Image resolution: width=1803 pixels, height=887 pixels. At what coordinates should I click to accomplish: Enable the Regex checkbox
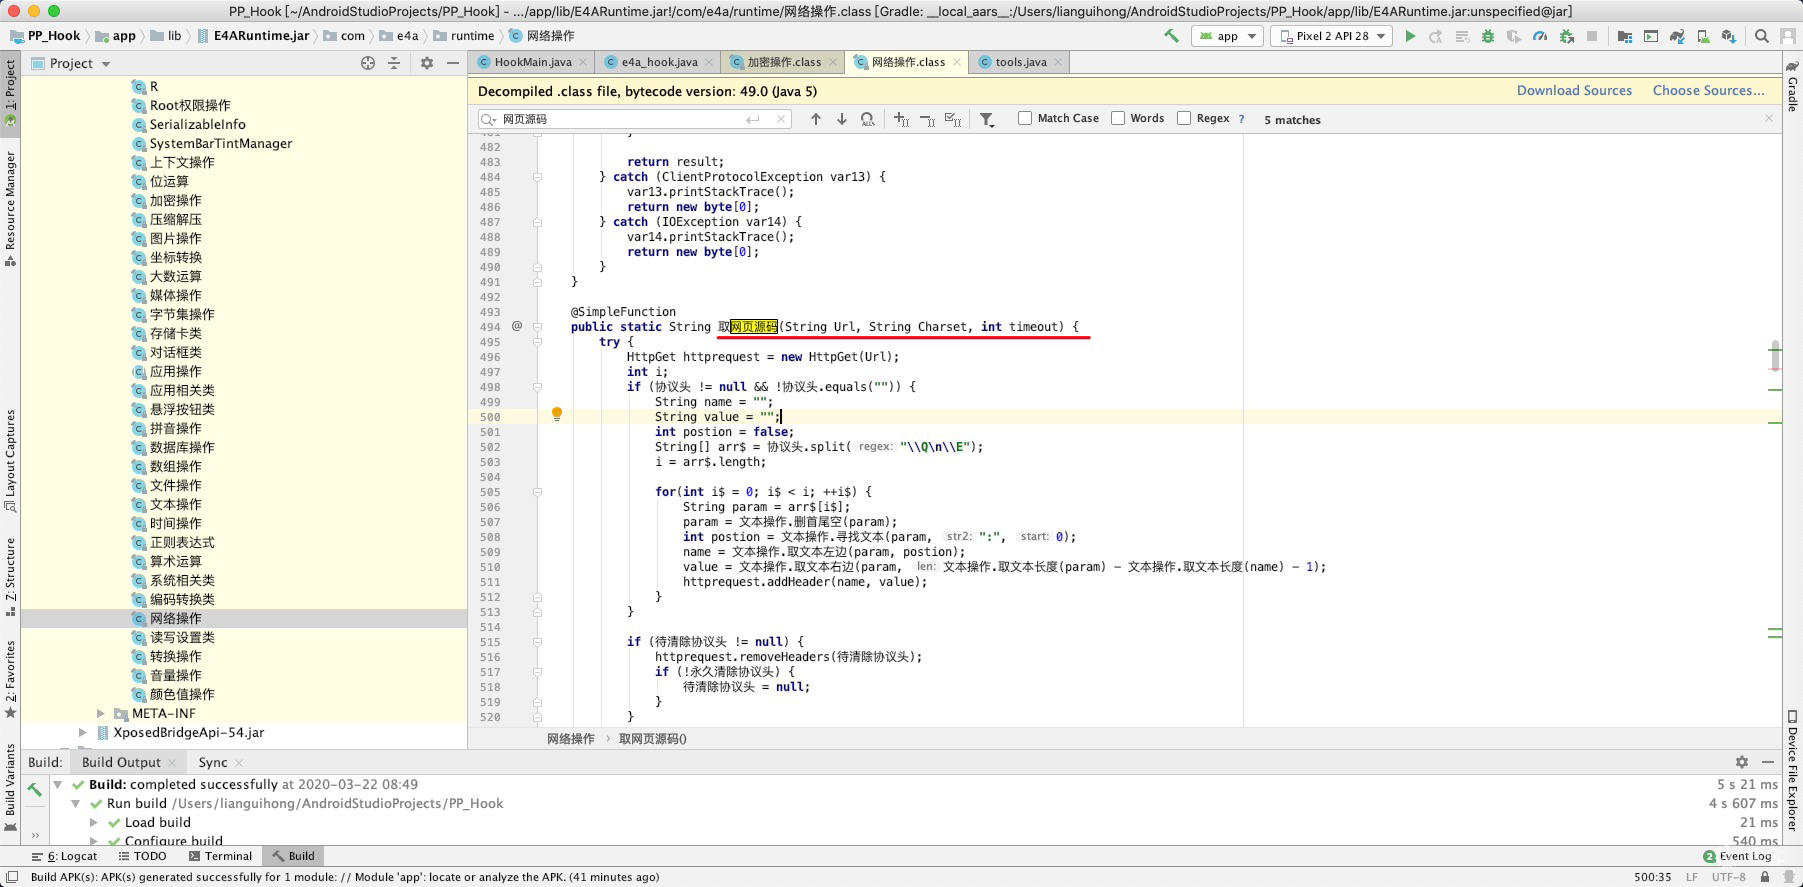pyautogui.click(x=1184, y=118)
